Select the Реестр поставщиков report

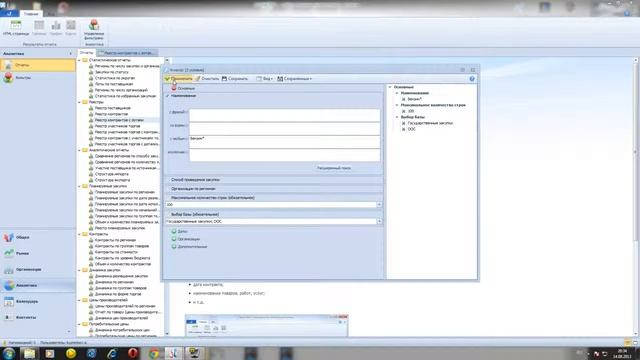pos(113,108)
